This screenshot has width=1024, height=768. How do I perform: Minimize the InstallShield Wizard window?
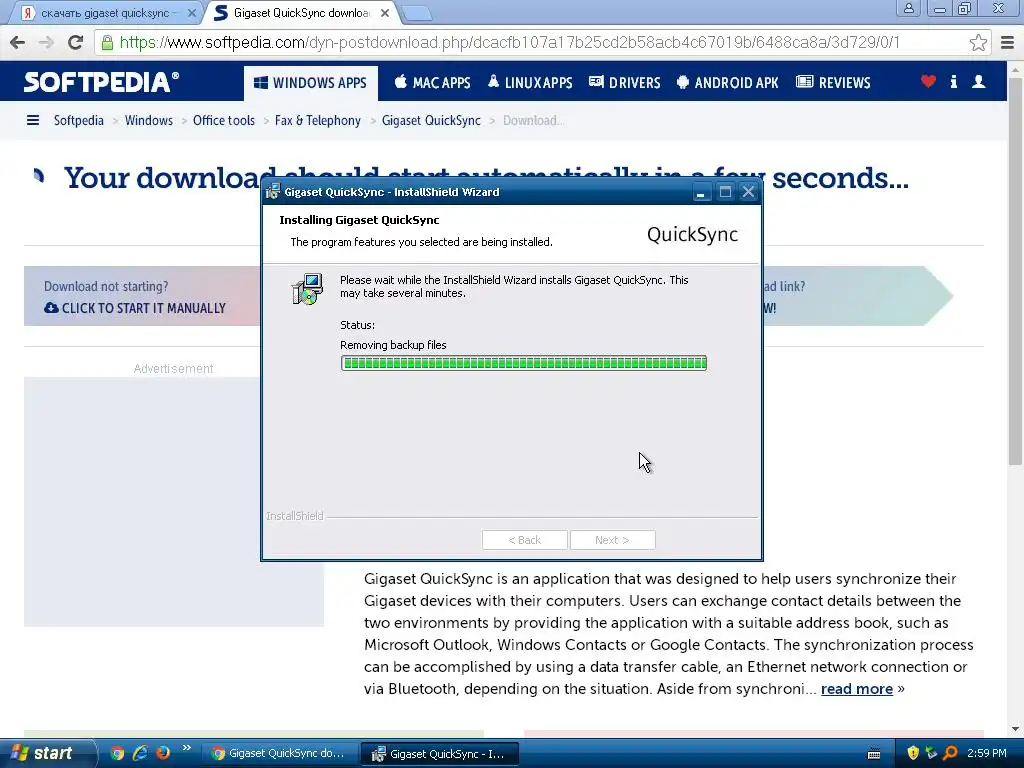[x=701, y=192]
